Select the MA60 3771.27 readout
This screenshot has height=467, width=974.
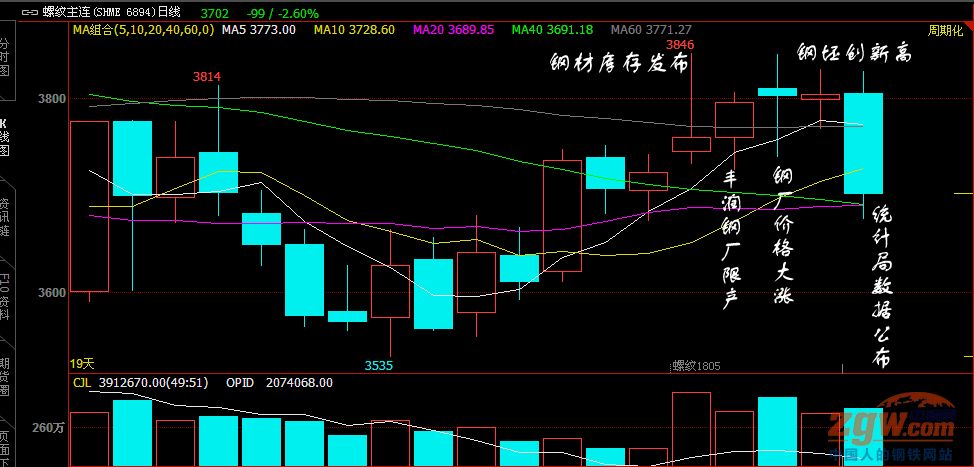(651, 29)
